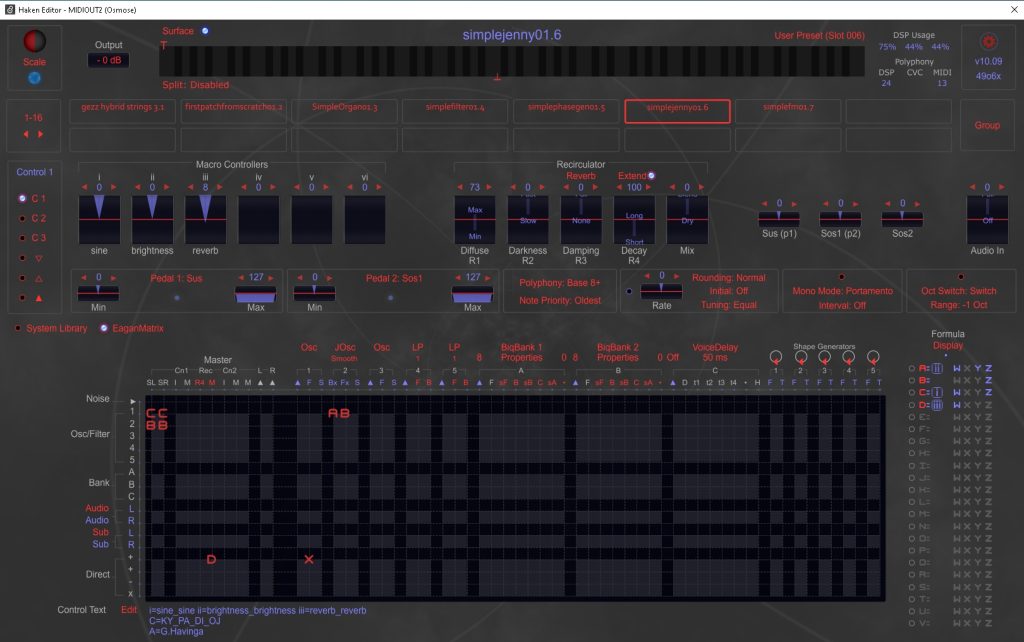Click Shape Generator 4 cycle icon
The width and height of the screenshot is (1024, 642).
(x=848, y=357)
